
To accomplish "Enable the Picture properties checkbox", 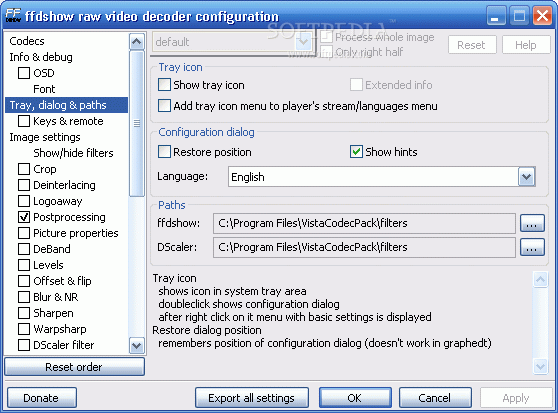I will (x=24, y=233).
